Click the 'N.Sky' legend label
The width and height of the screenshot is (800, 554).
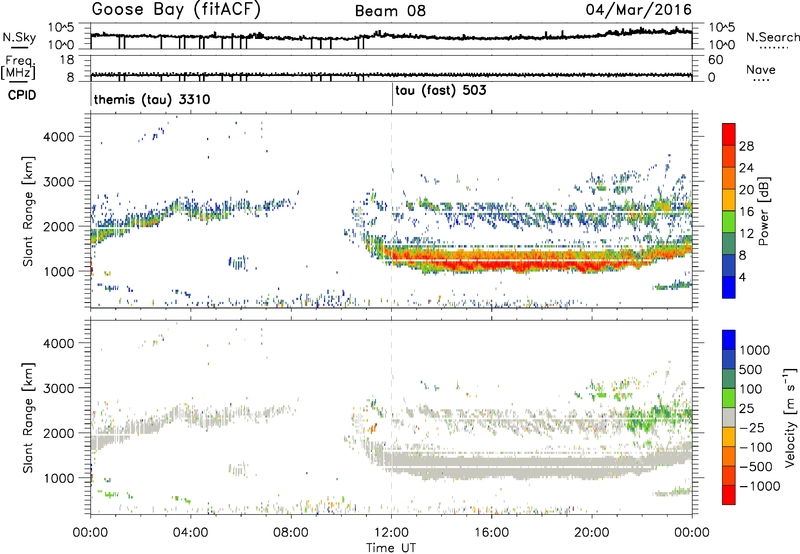click(19, 37)
